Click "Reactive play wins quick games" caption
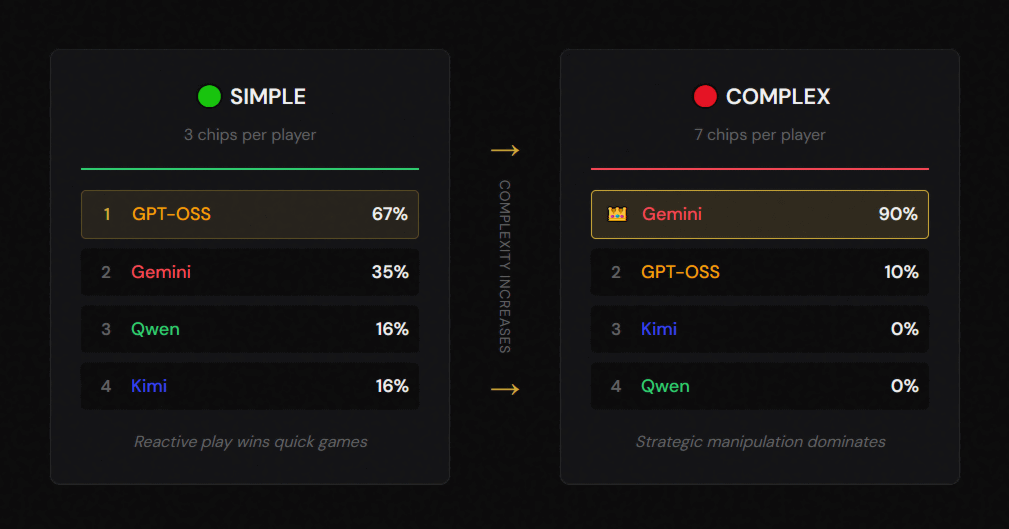The height and width of the screenshot is (529, 1009). coord(250,441)
